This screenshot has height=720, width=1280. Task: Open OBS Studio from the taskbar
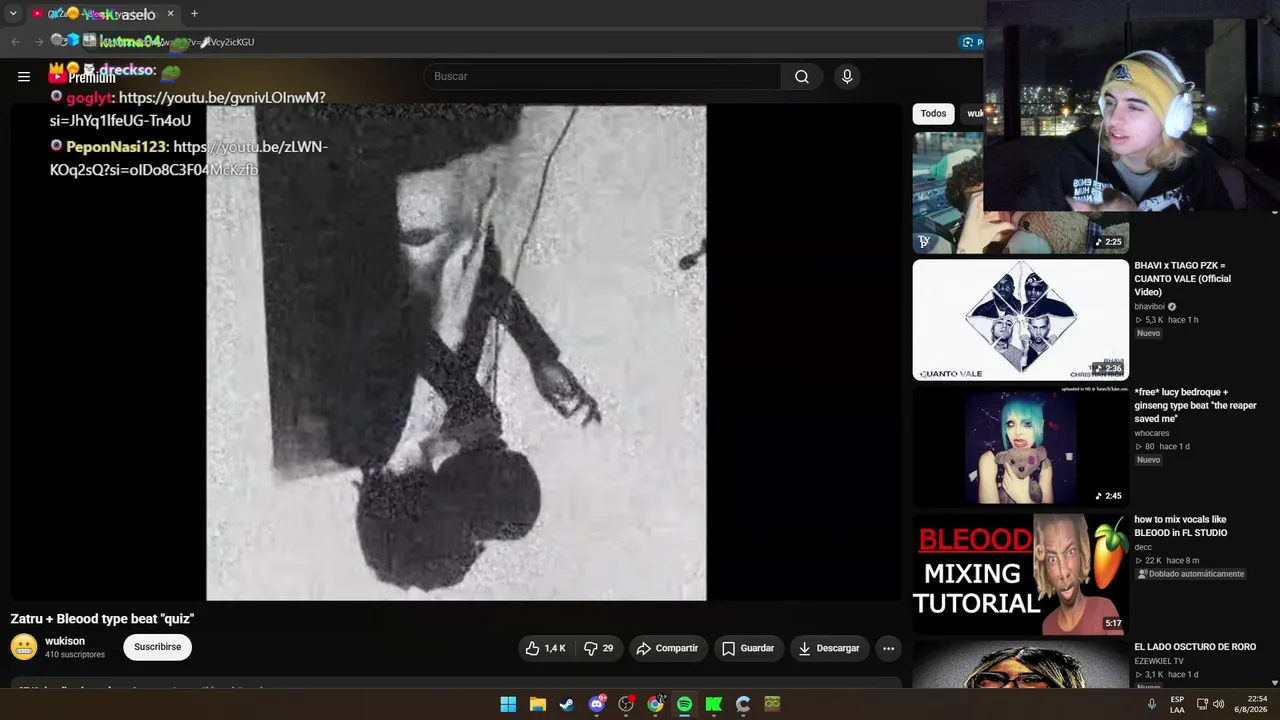coord(626,704)
